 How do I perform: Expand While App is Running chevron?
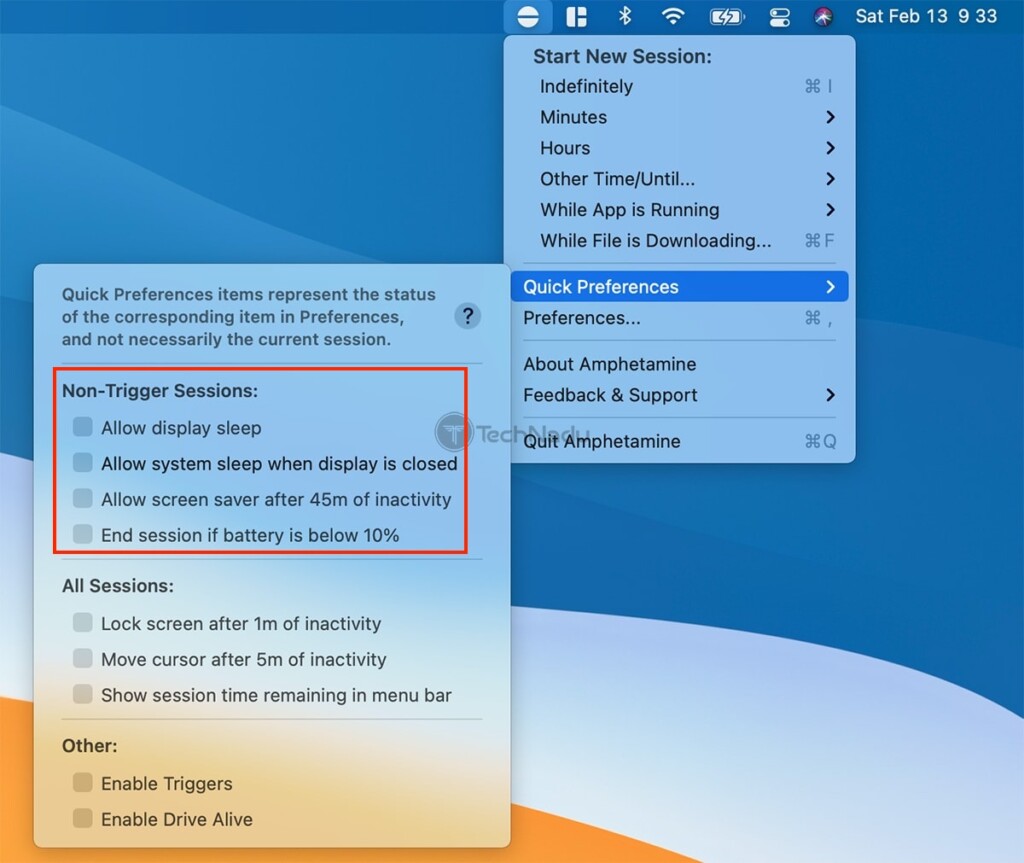(830, 209)
